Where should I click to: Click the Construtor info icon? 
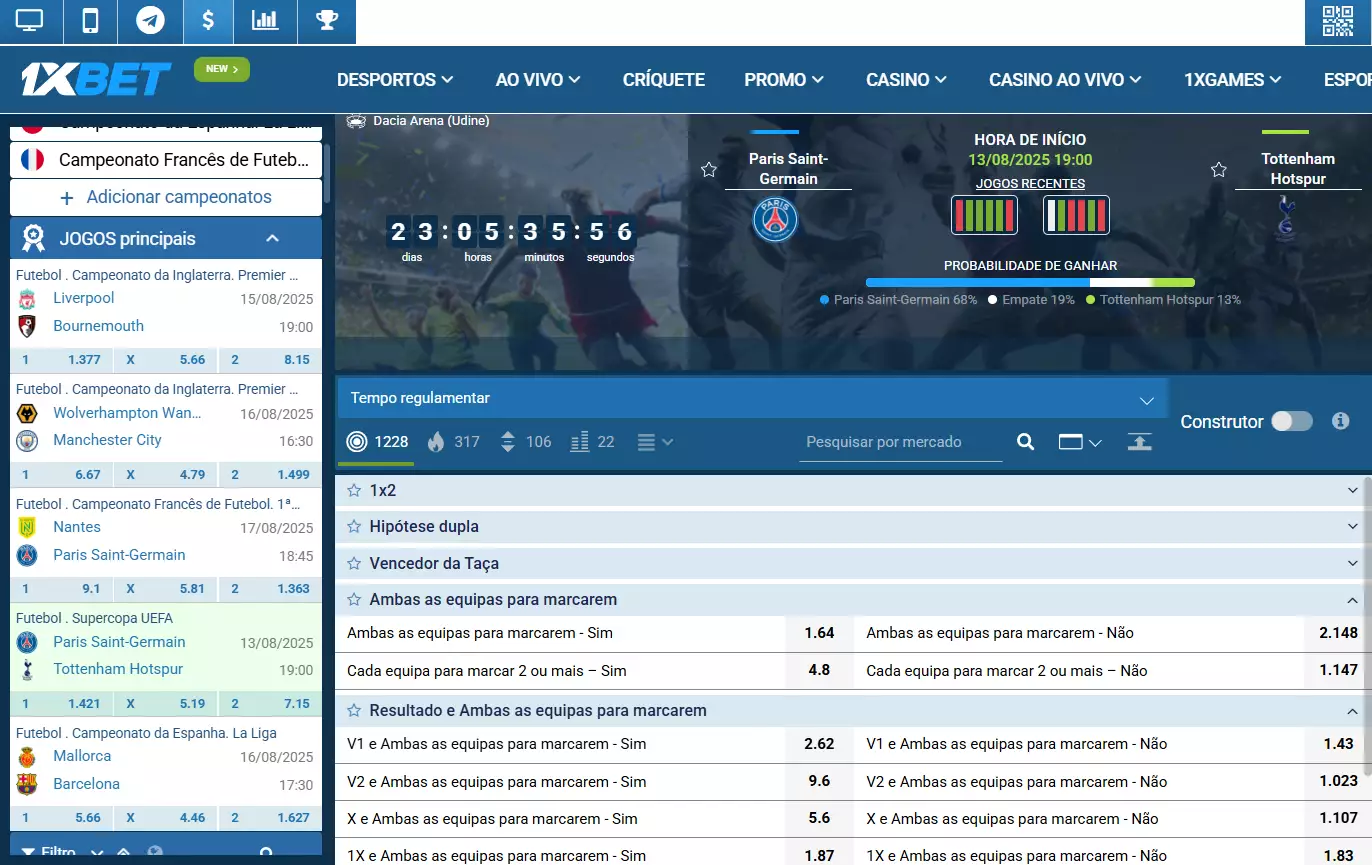click(1341, 421)
